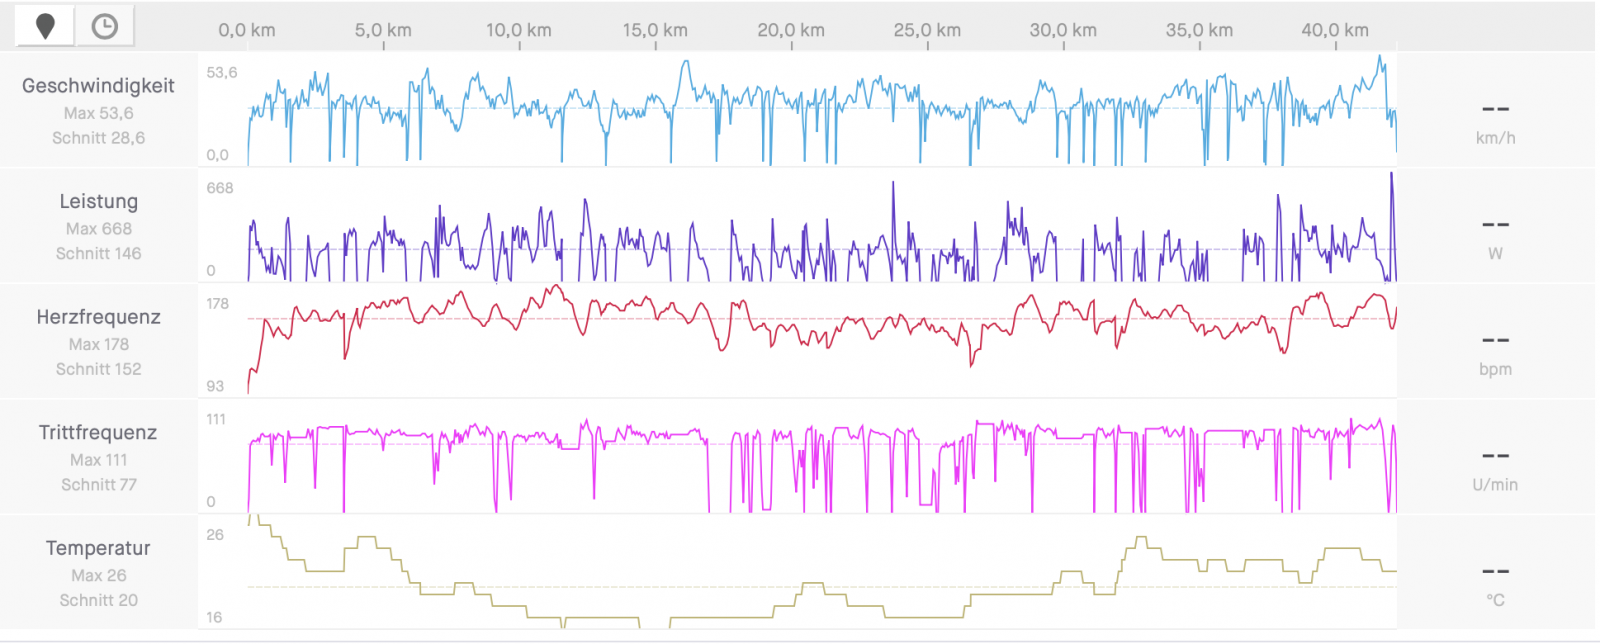1600x644 pixels.
Task: Select the Herzfrequenz chart label
Action: tap(98, 317)
